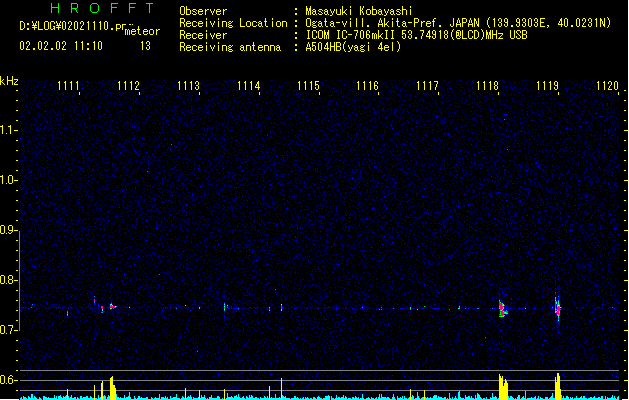Click the meteor count value 13

click(145, 46)
